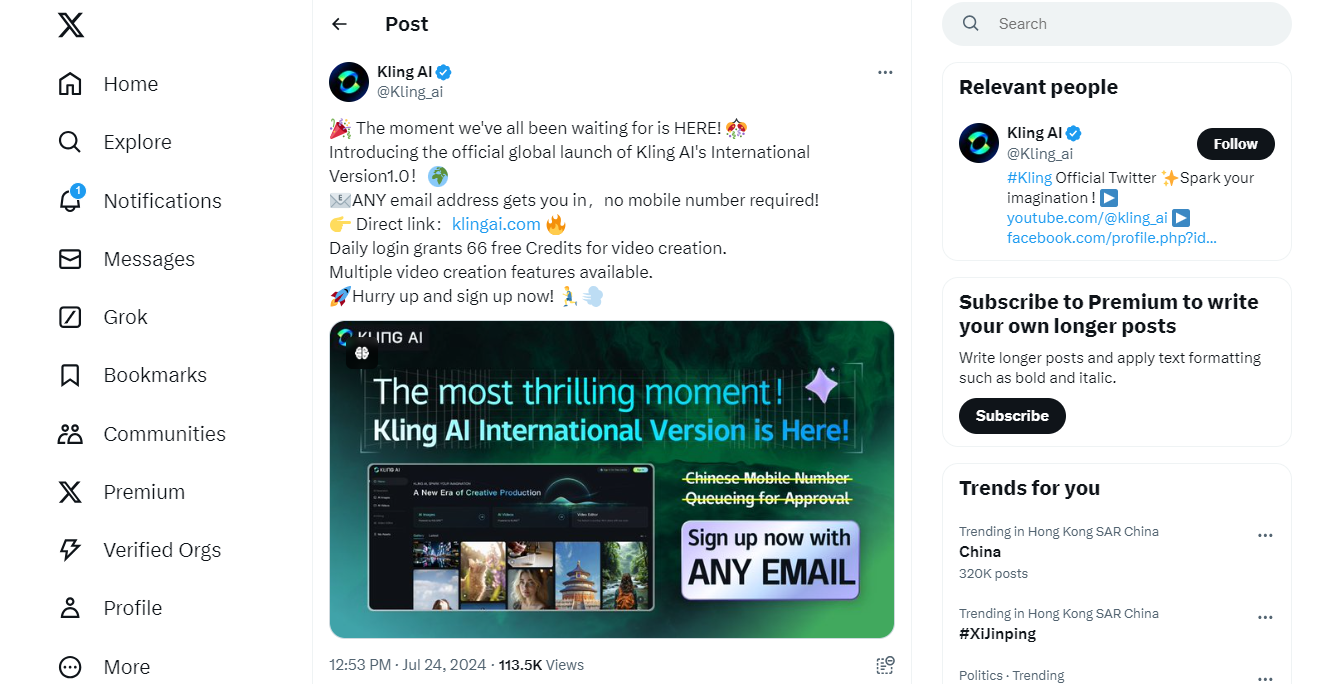The image size is (1340, 684).
Task: Open the Home icon in sidebar
Action: (x=70, y=84)
